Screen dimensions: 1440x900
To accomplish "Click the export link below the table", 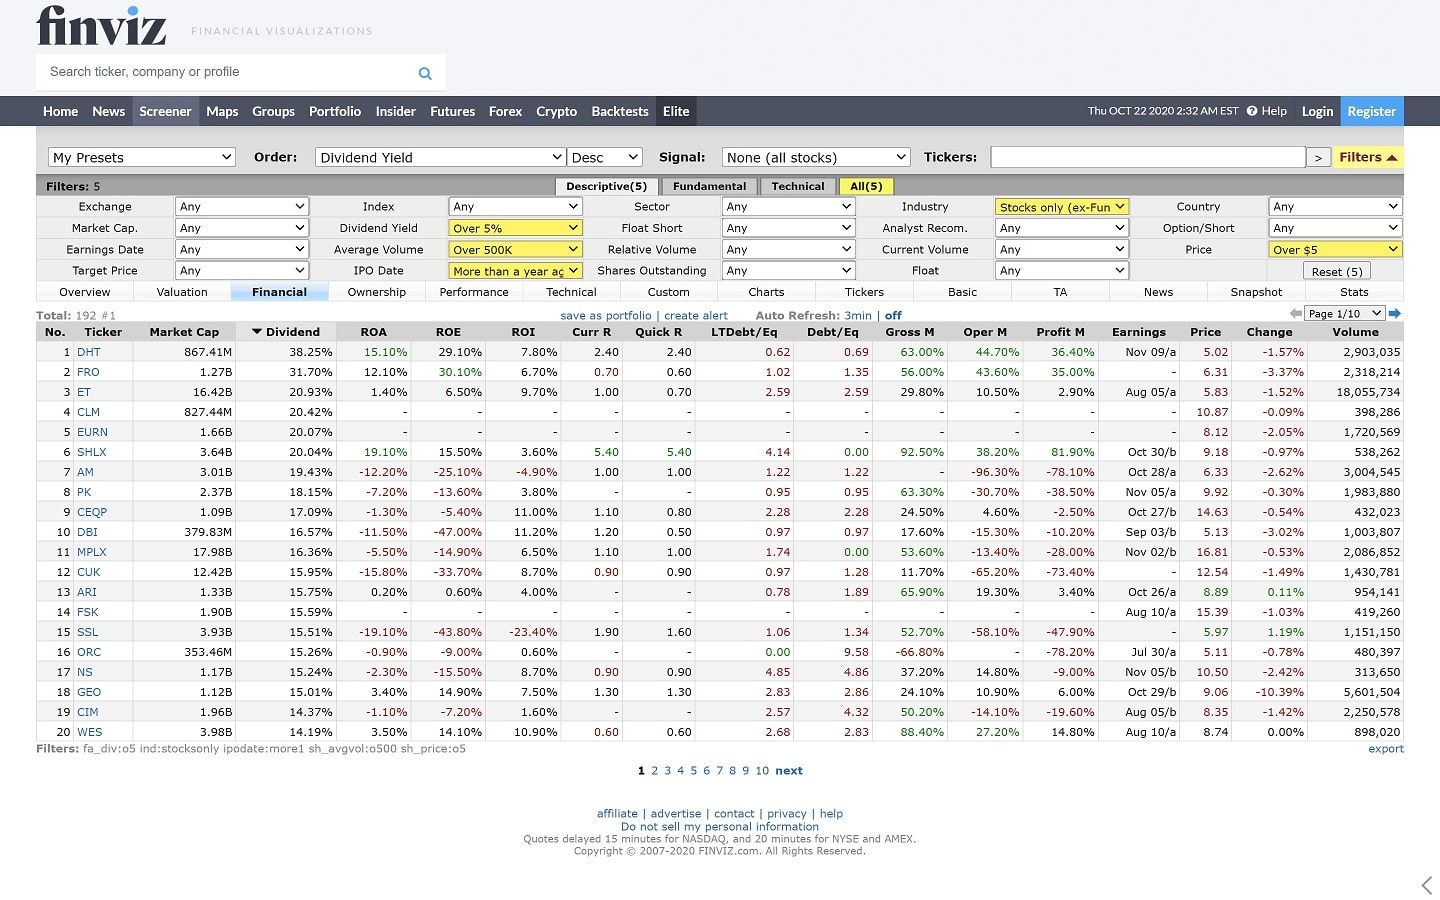I will click(x=1386, y=748).
